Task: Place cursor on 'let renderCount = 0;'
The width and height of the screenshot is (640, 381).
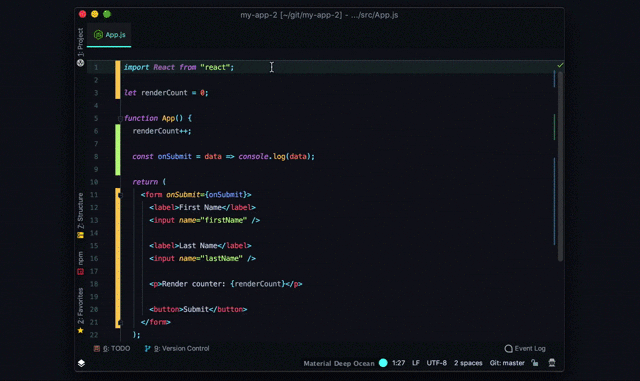Action: point(166,93)
